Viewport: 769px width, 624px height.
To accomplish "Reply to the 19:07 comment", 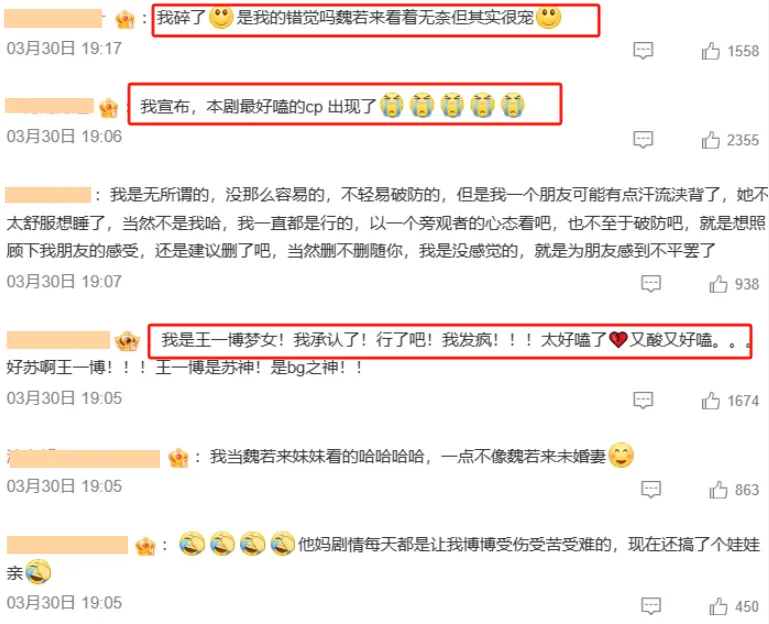I will point(651,284).
